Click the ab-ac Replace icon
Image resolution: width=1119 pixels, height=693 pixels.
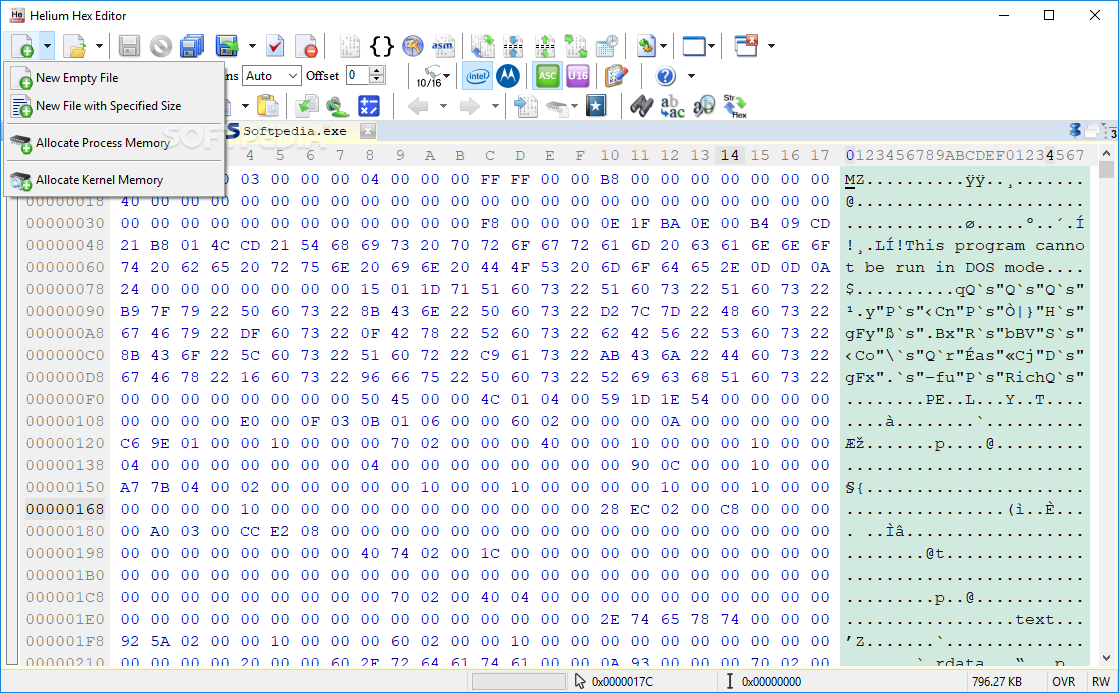click(x=672, y=106)
